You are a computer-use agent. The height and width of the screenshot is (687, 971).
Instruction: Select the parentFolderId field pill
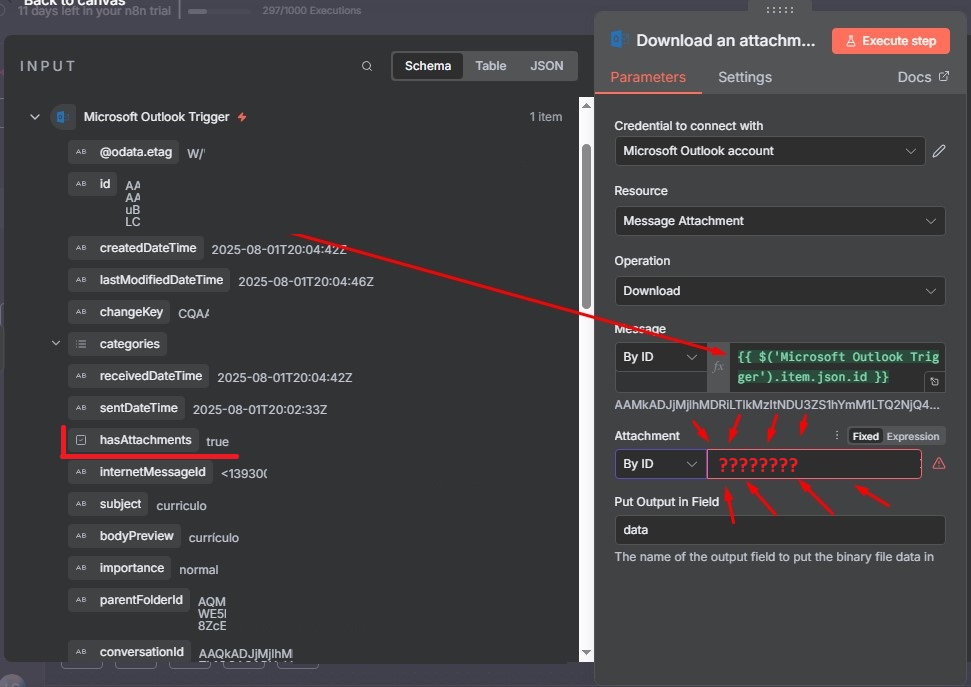click(x=129, y=600)
